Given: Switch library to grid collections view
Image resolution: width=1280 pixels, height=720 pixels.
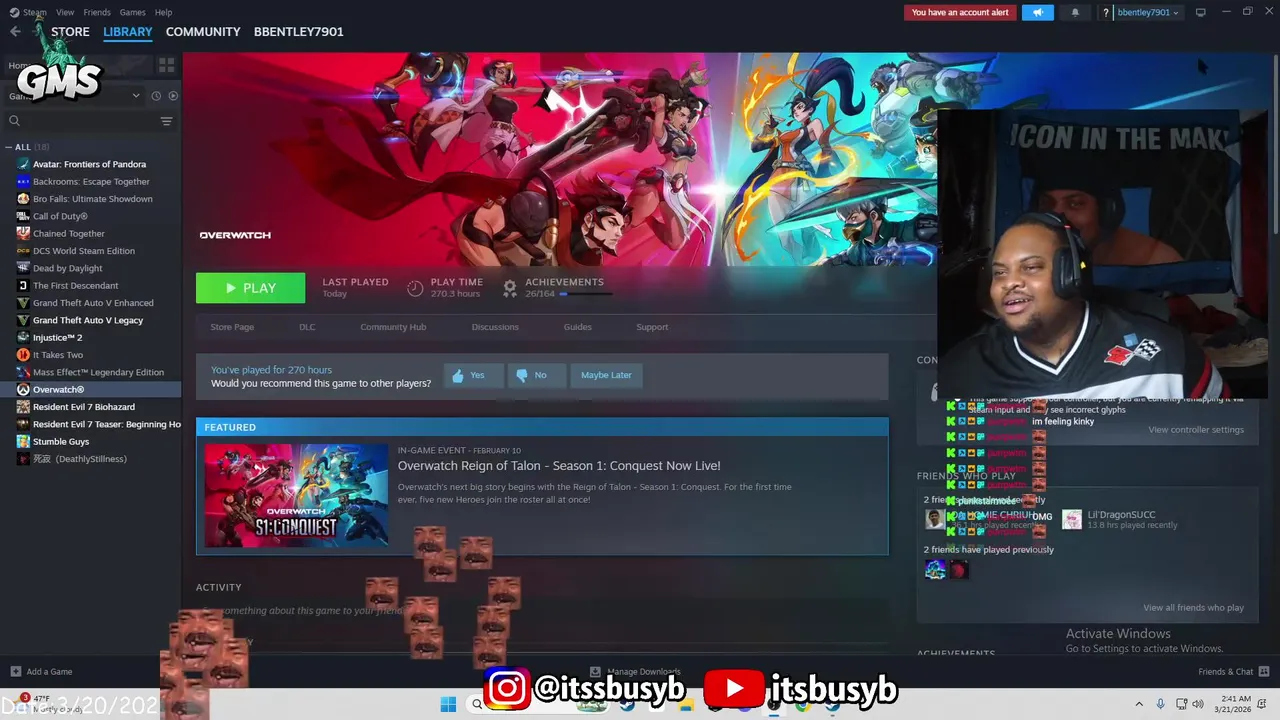Looking at the screenshot, I should coord(166,65).
